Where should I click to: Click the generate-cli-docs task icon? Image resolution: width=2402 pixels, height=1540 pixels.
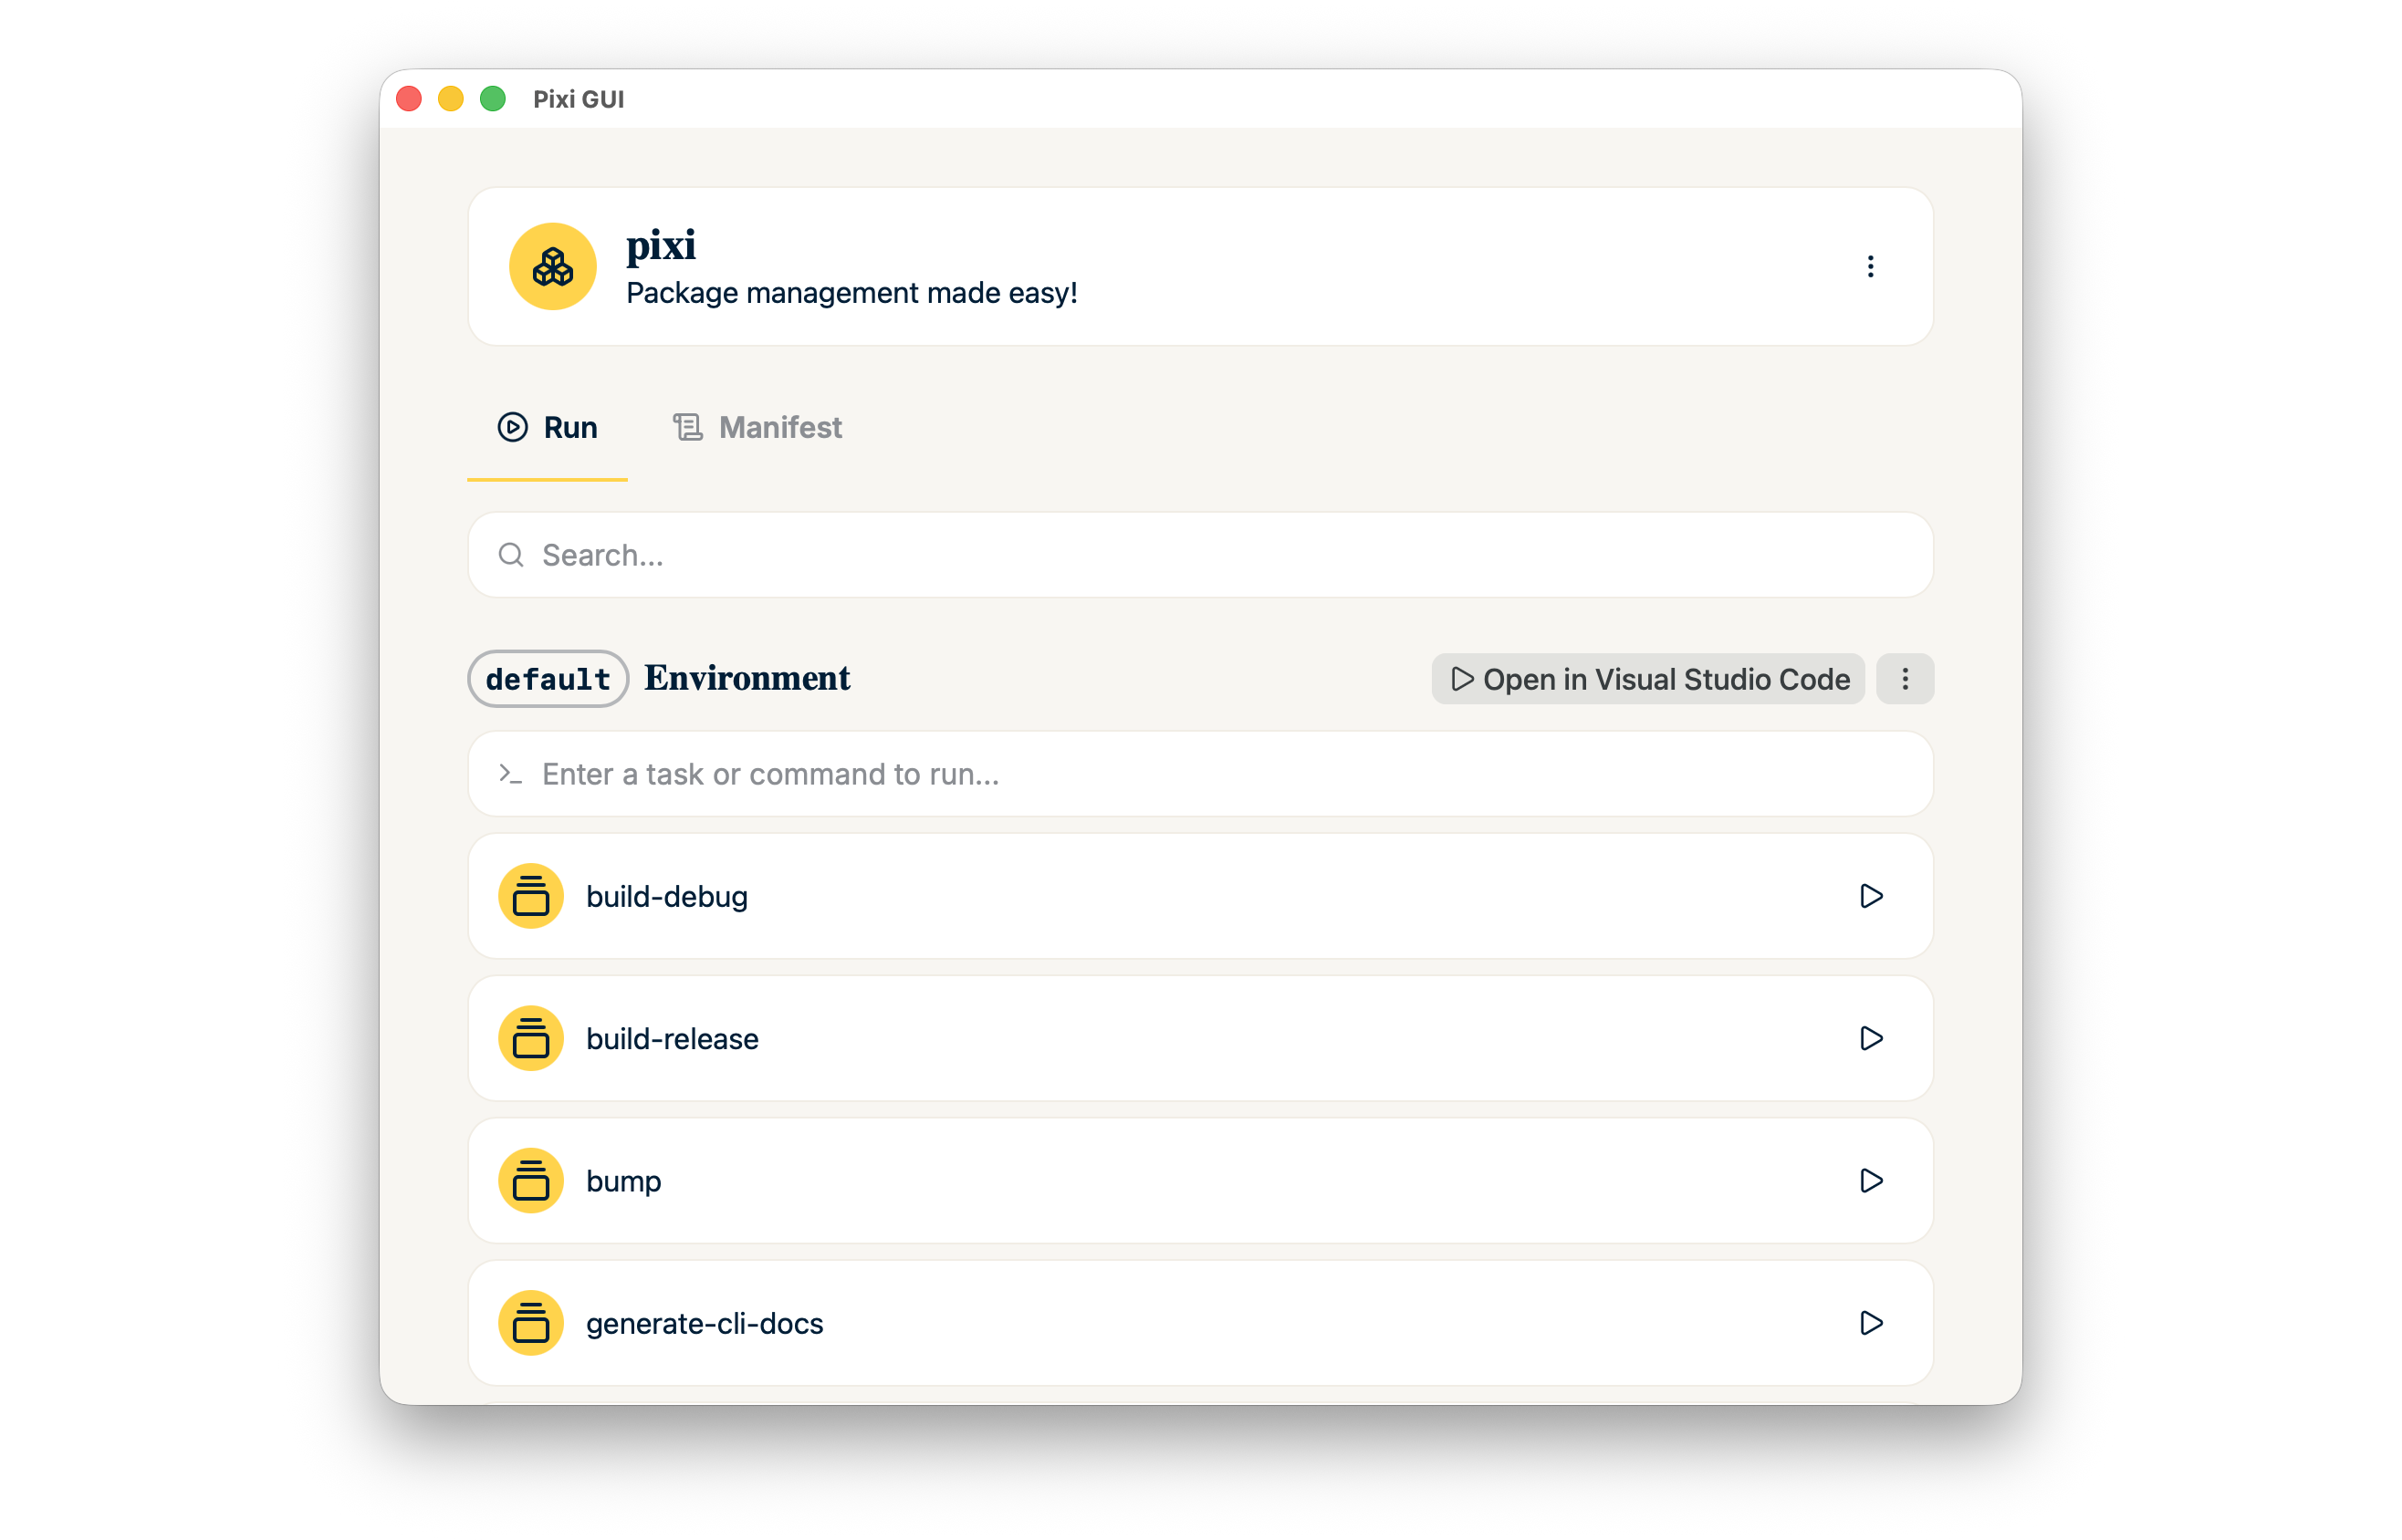click(531, 1323)
